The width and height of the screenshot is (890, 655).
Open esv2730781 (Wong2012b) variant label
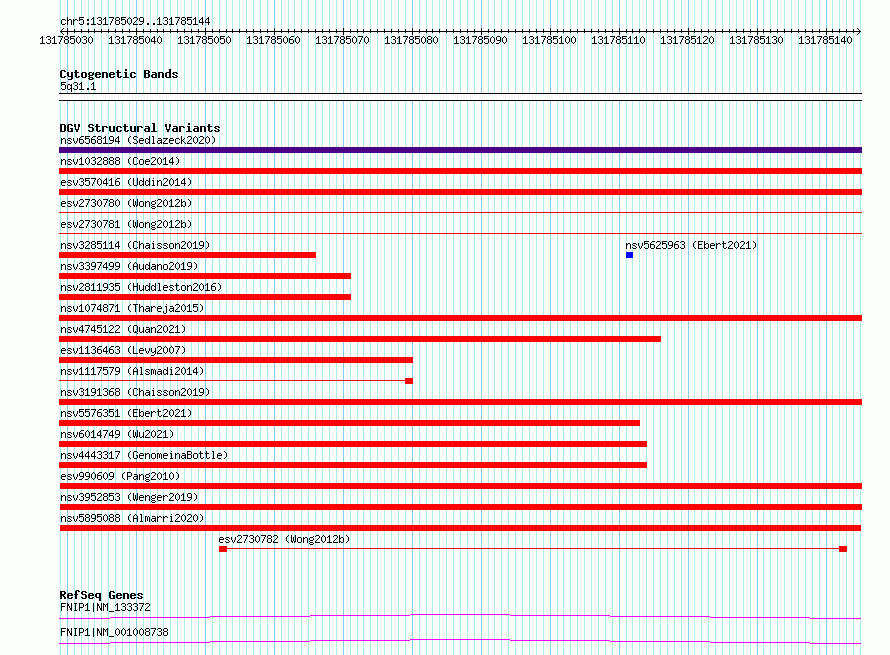(x=126, y=224)
